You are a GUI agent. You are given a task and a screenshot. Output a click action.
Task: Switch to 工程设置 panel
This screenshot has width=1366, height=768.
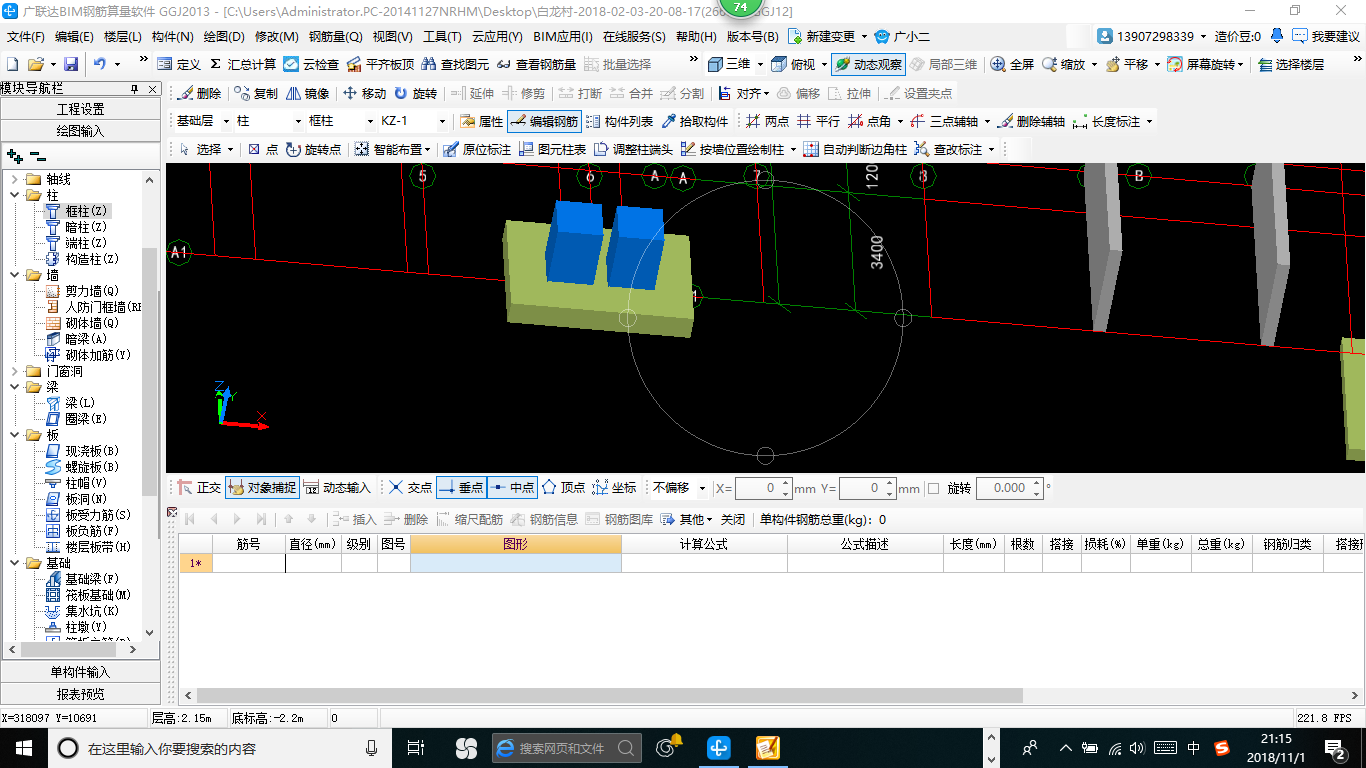point(80,109)
